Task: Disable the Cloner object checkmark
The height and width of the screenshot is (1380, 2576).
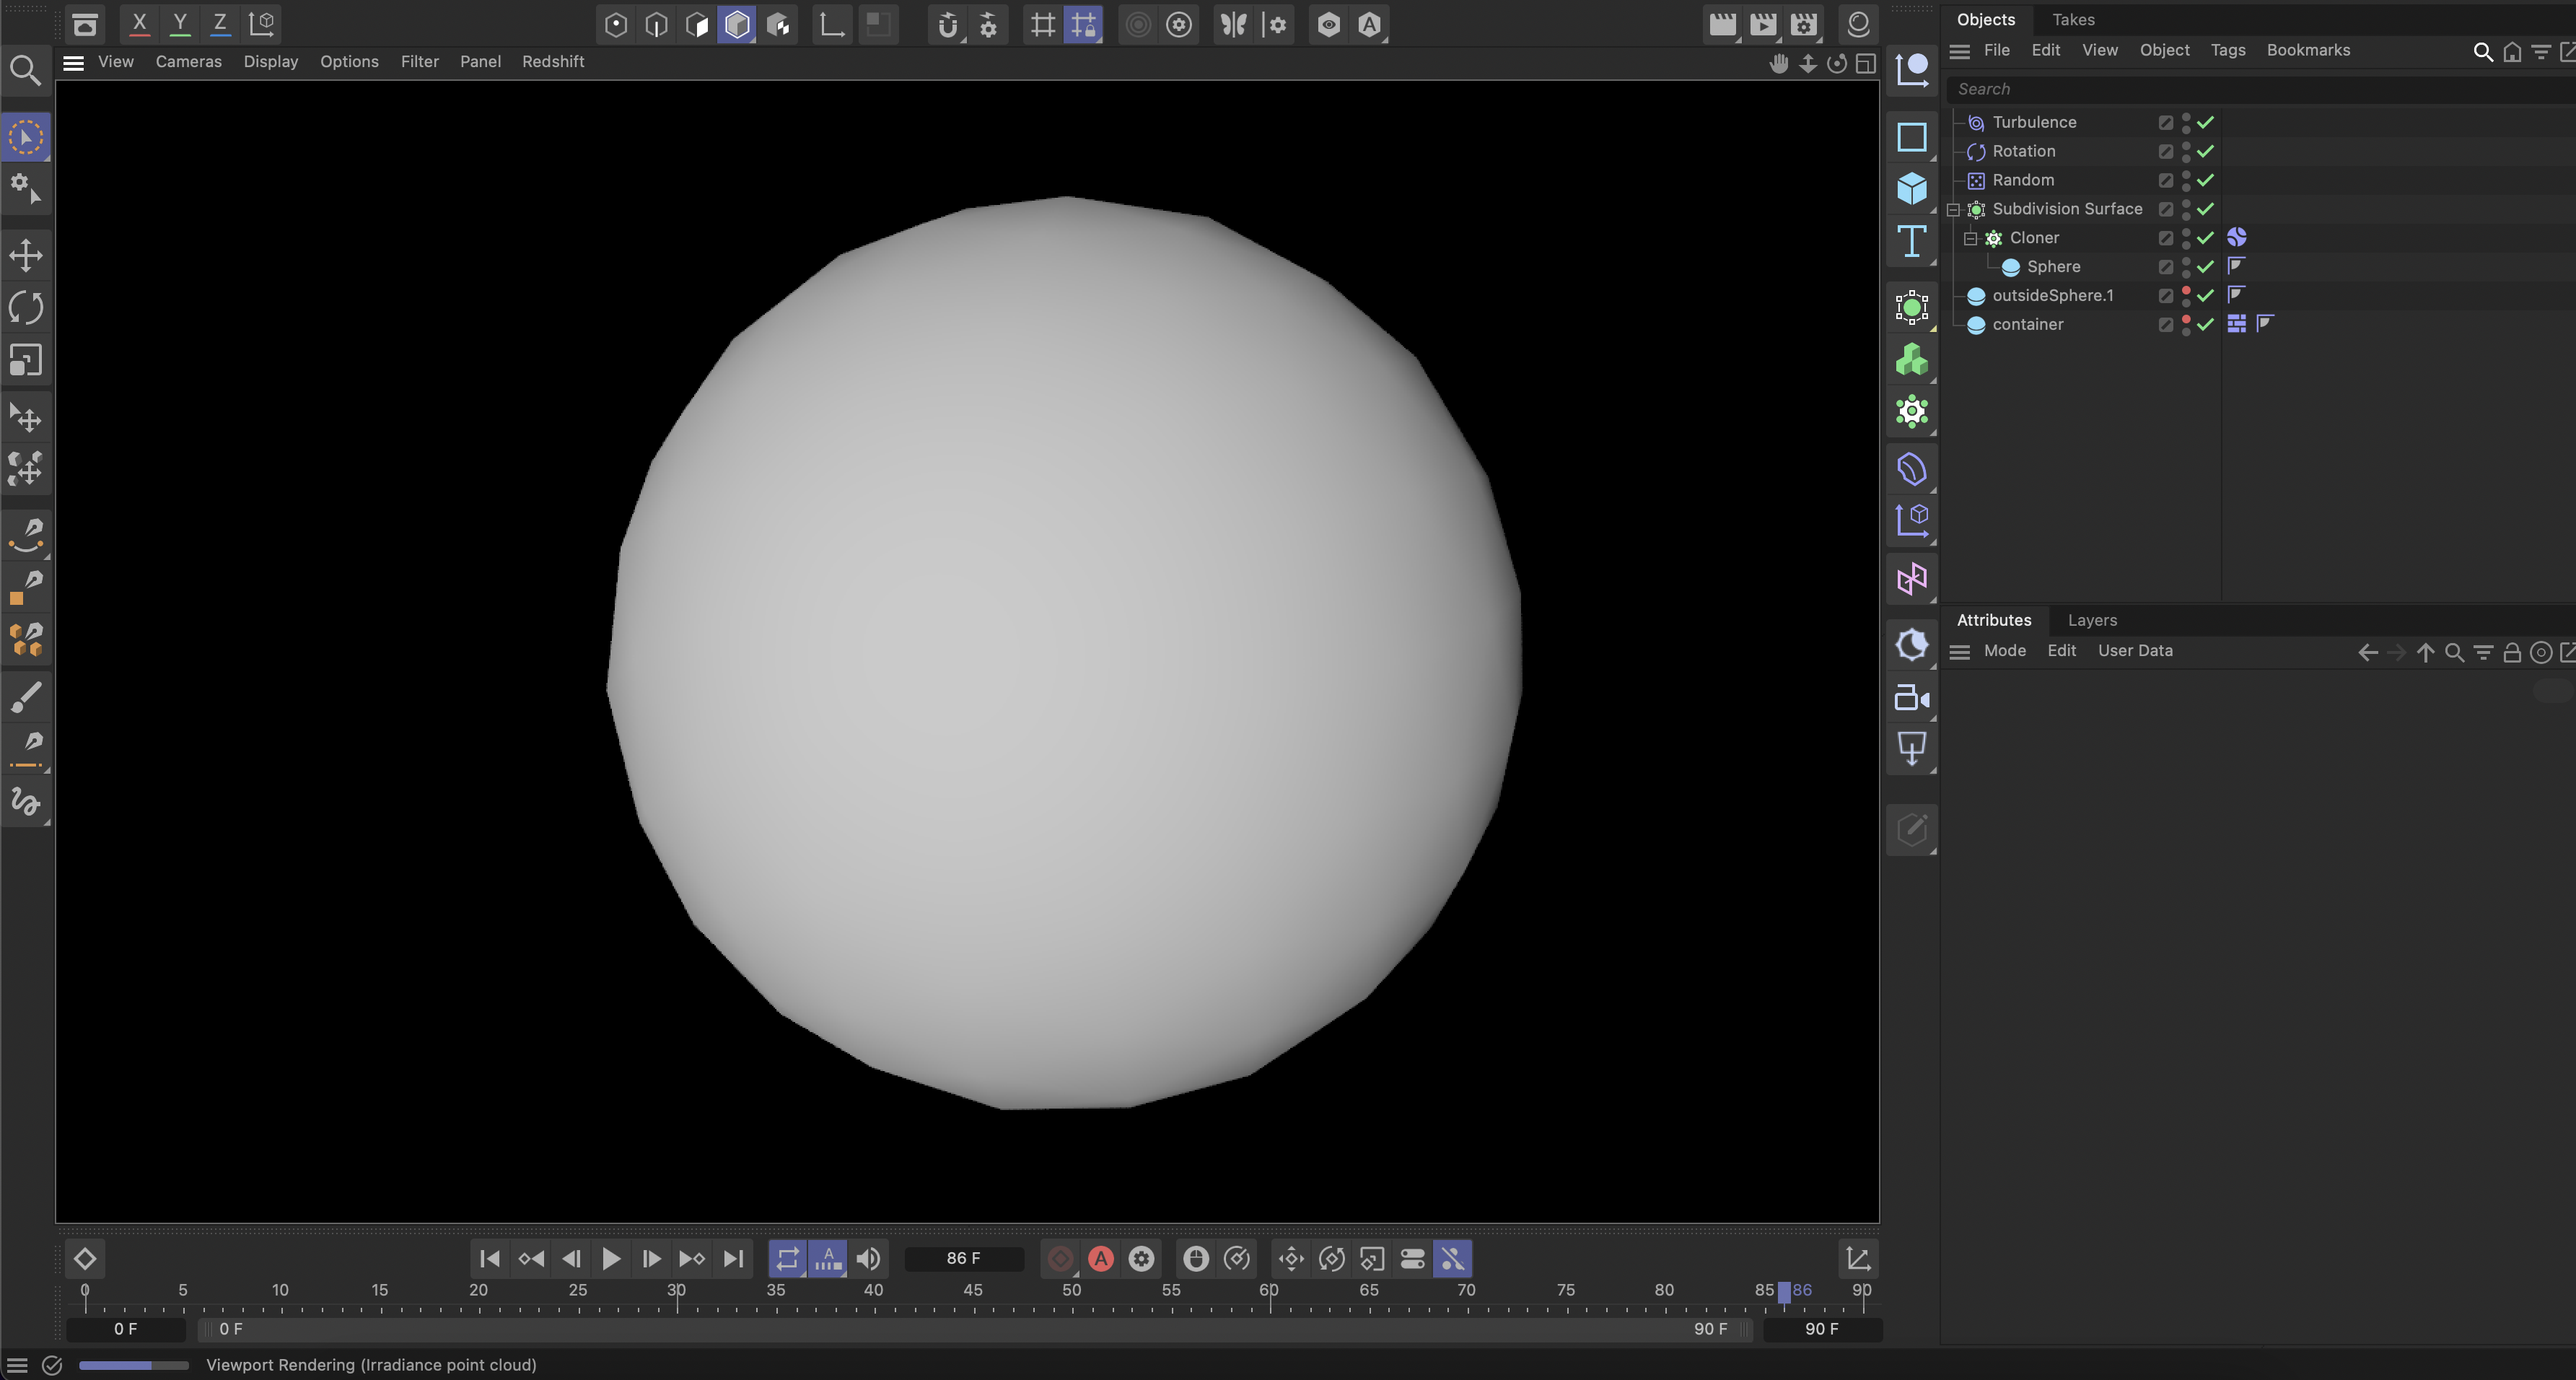Action: click(2205, 238)
